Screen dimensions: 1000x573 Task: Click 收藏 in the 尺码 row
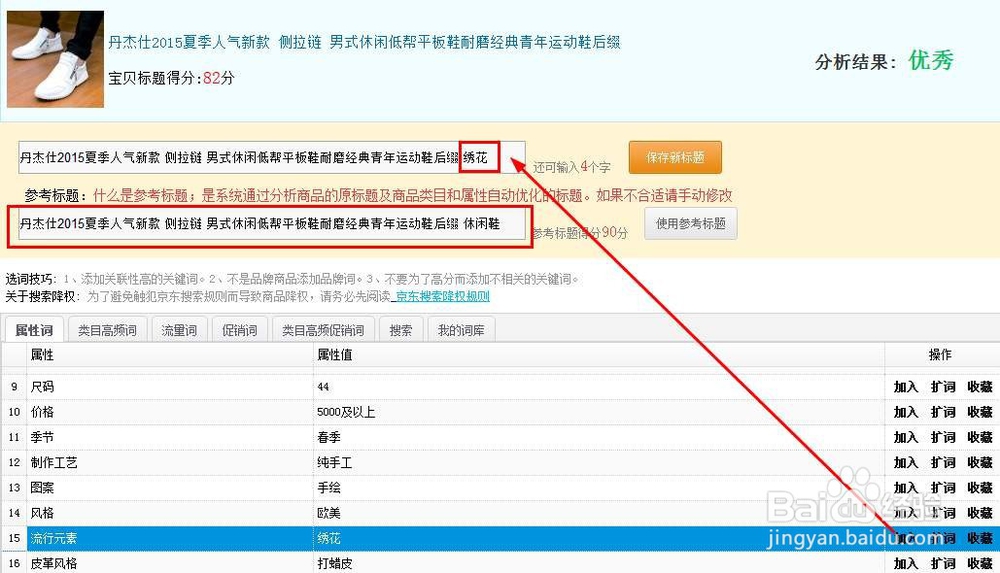pyautogui.click(x=980, y=387)
